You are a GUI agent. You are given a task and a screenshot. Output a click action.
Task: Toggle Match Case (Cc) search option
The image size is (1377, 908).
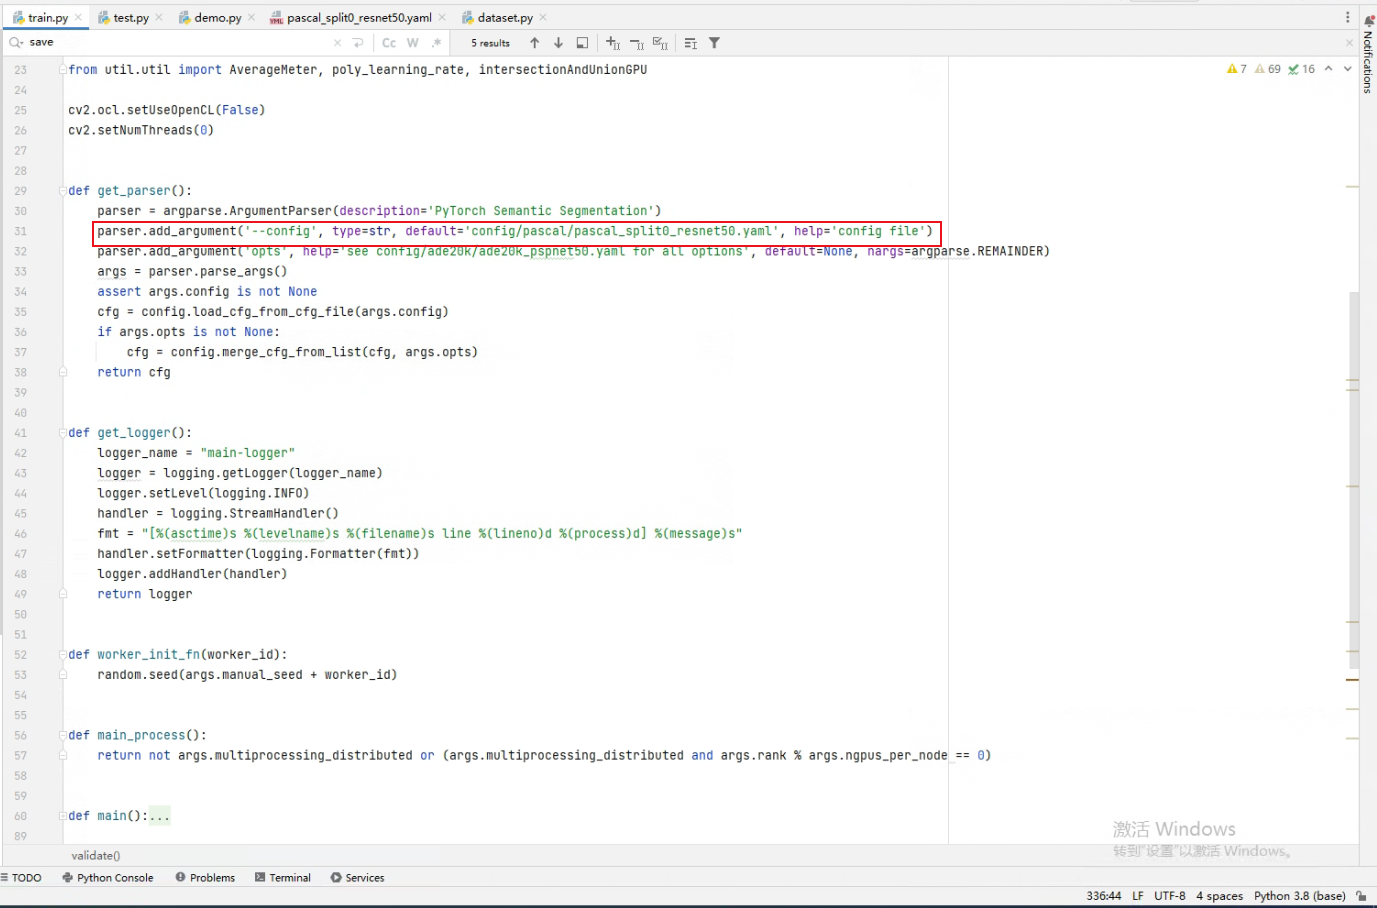coord(389,43)
